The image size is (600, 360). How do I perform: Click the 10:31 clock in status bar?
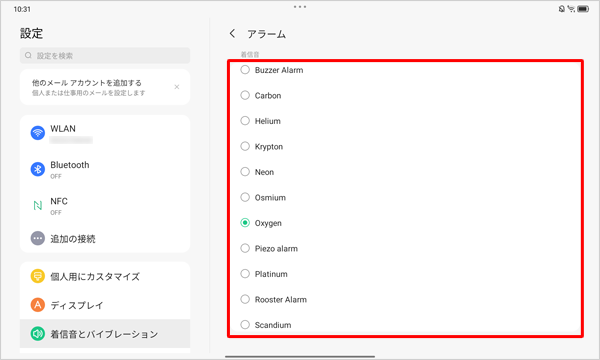pyautogui.click(x=22, y=9)
